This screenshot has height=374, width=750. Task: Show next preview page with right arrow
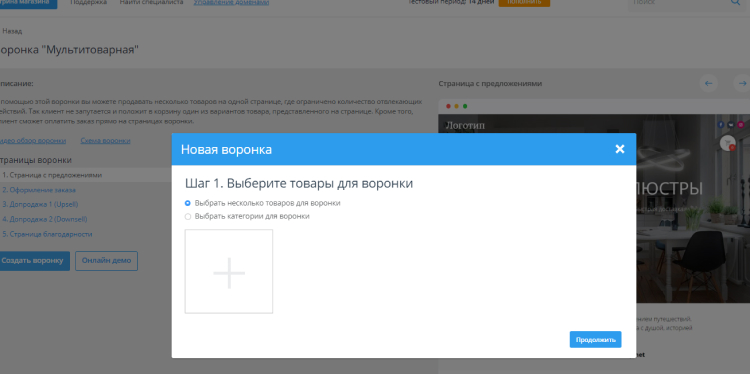coord(742,83)
